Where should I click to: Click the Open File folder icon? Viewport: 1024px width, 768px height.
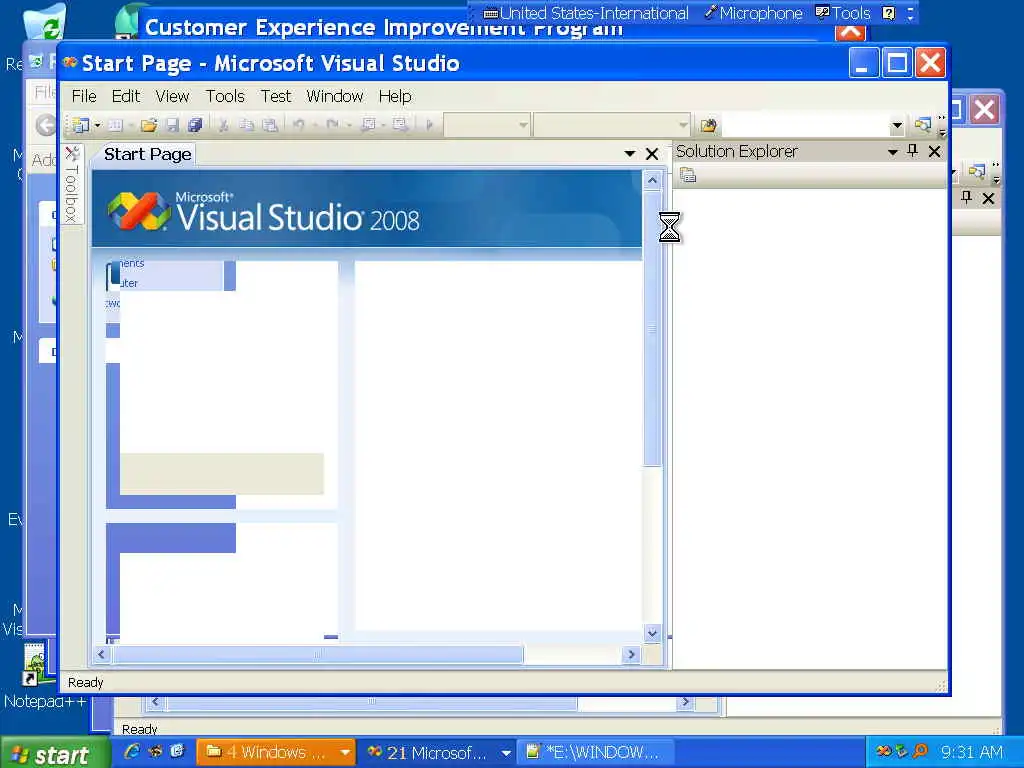(149, 125)
